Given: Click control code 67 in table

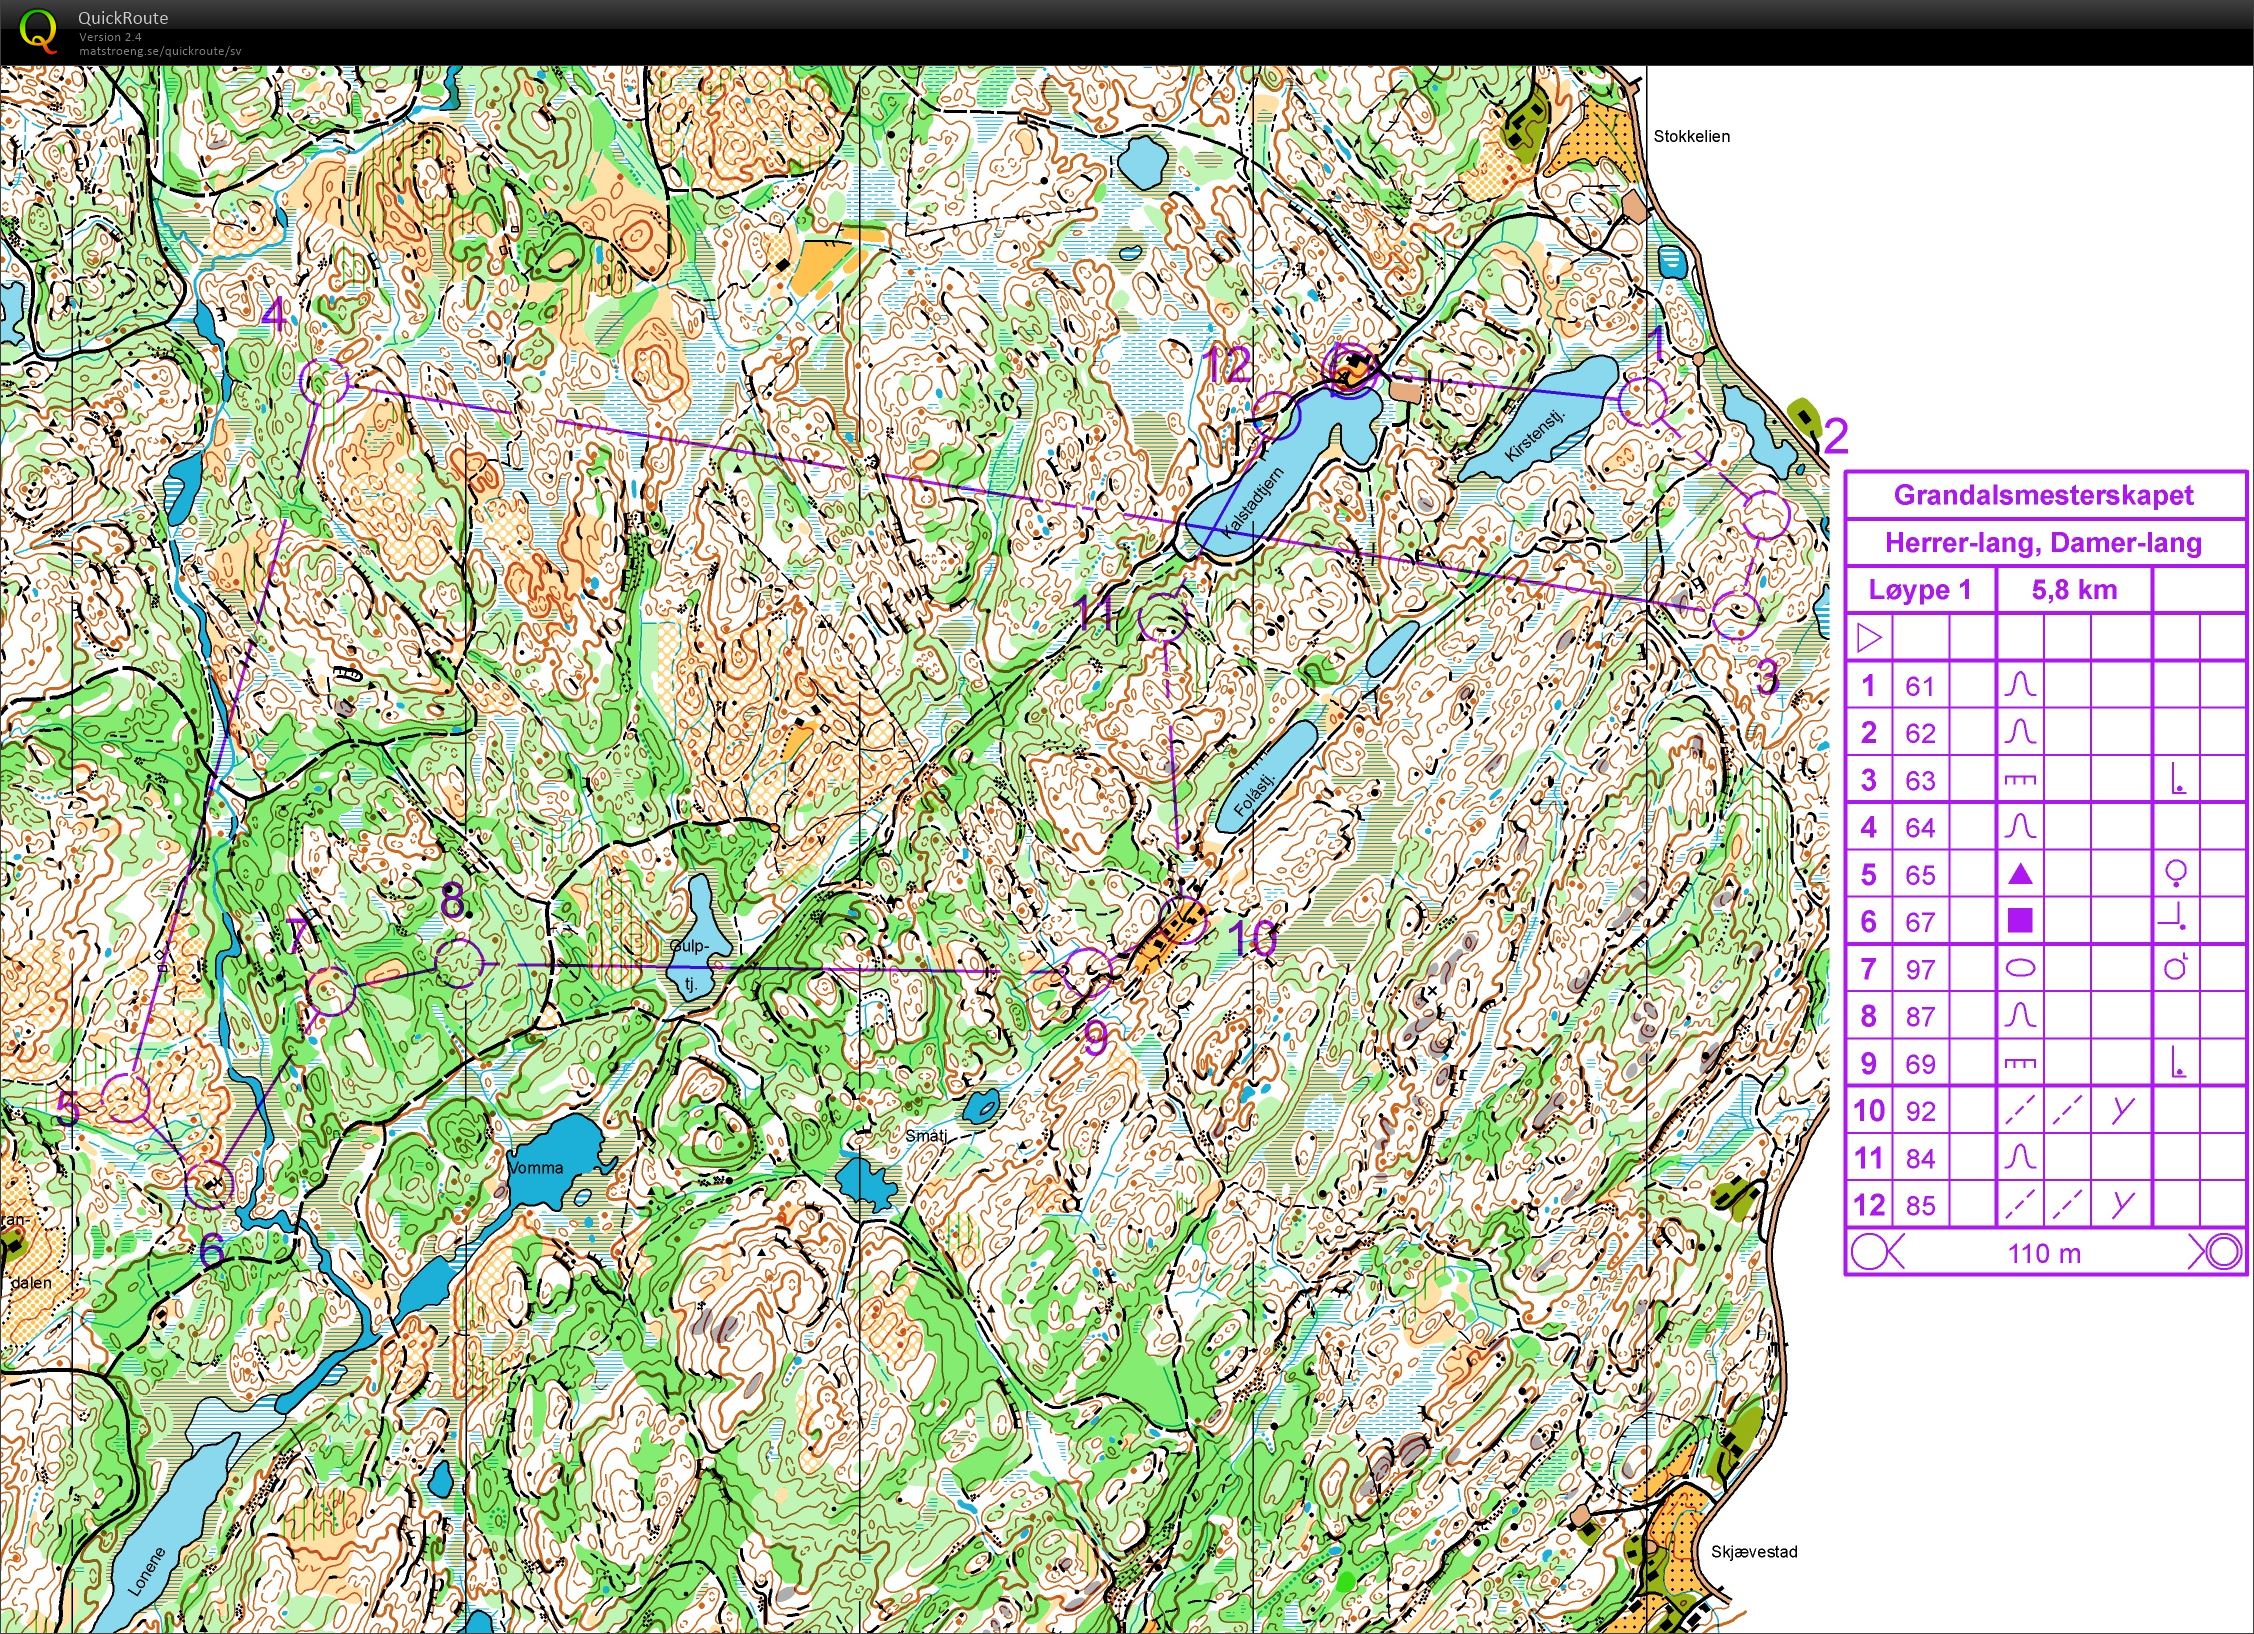Looking at the screenshot, I should click(1920, 922).
